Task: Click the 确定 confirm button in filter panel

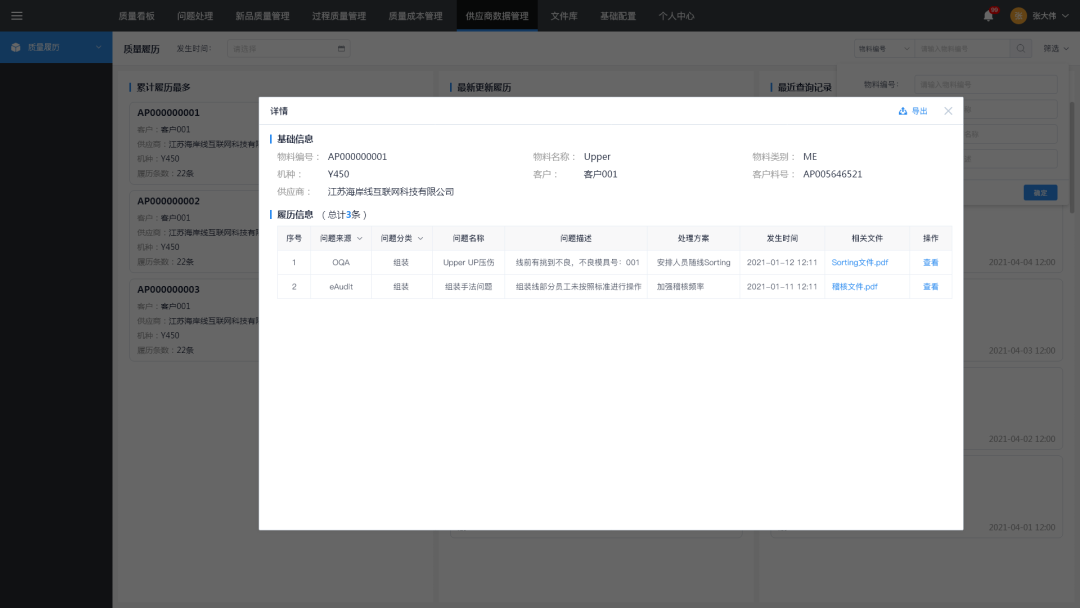Action: [x=1040, y=193]
